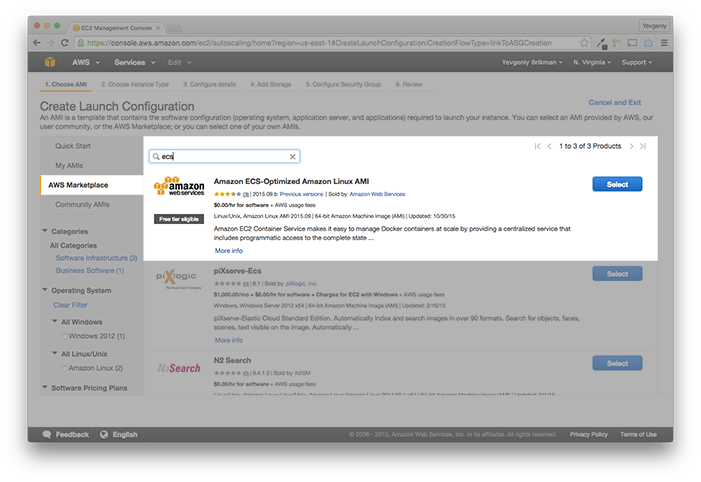The width and height of the screenshot is (701, 482).
Task: Switch to step 2 Choose Instance Type
Action: click(135, 85)
